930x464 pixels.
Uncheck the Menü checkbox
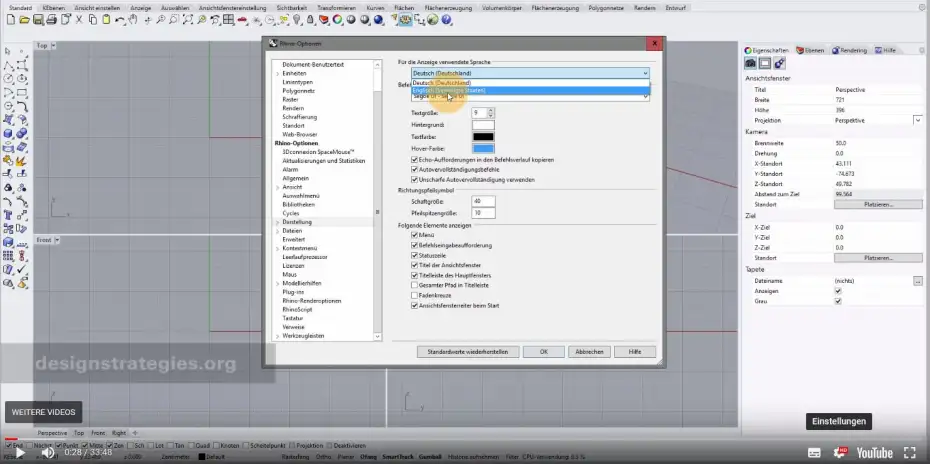[414, 236]
